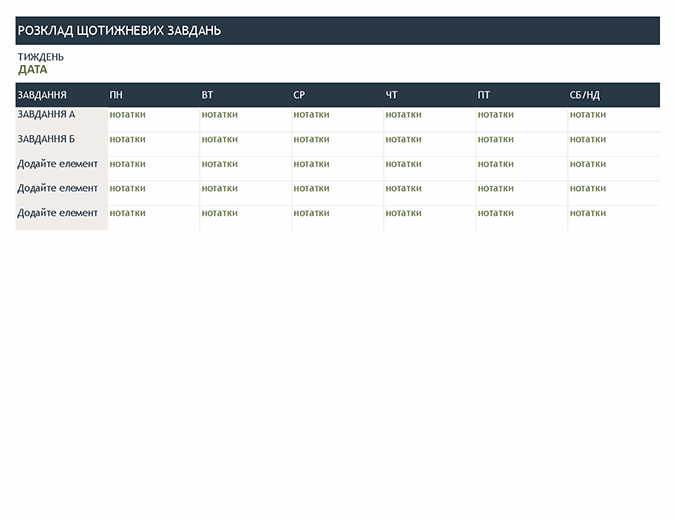The image size is (675, 520).
Task: Select the ТИЖДЕНЬ label cell
Action: [x=41, y=57]
